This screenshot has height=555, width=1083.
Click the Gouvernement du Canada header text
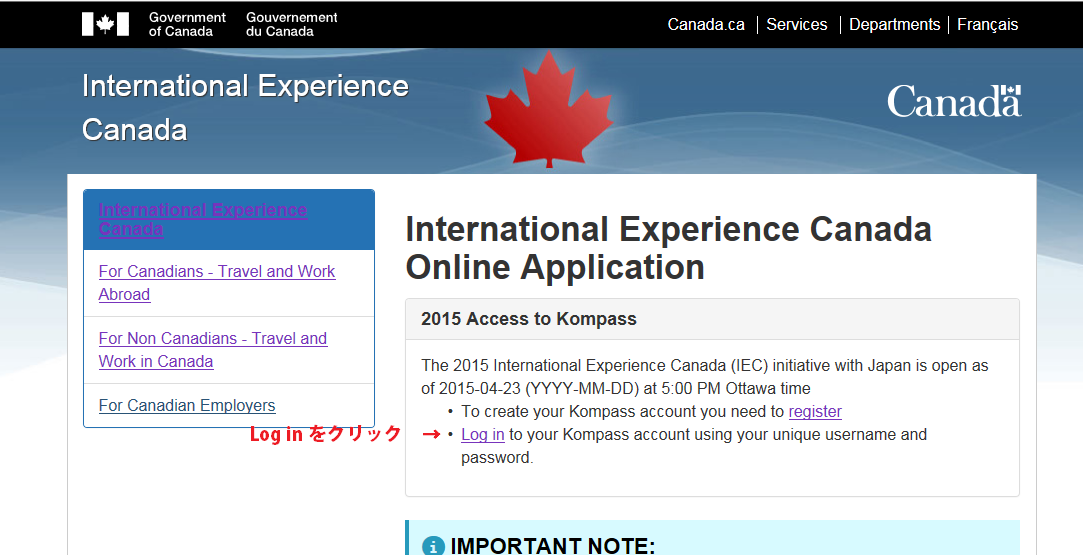tap(291, 24)
